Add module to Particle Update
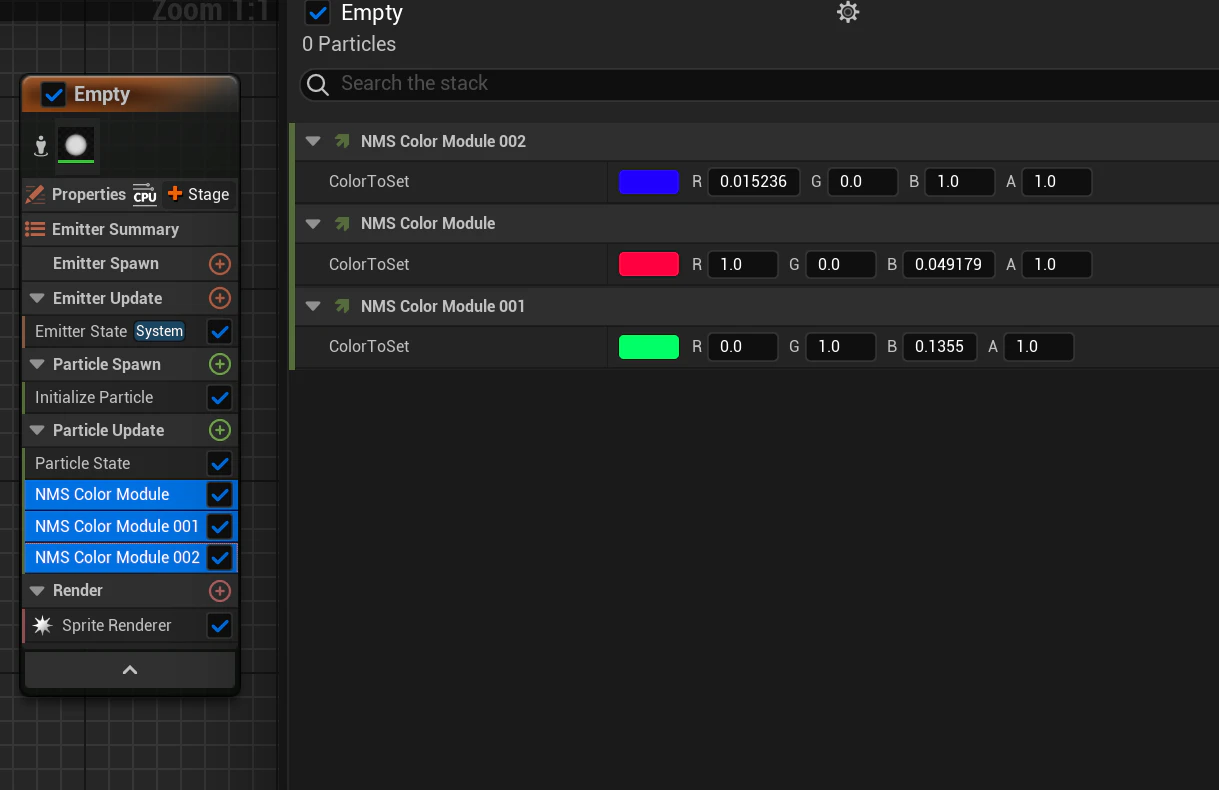Viewport: 1219px width, 790px height. coord(220,430)
